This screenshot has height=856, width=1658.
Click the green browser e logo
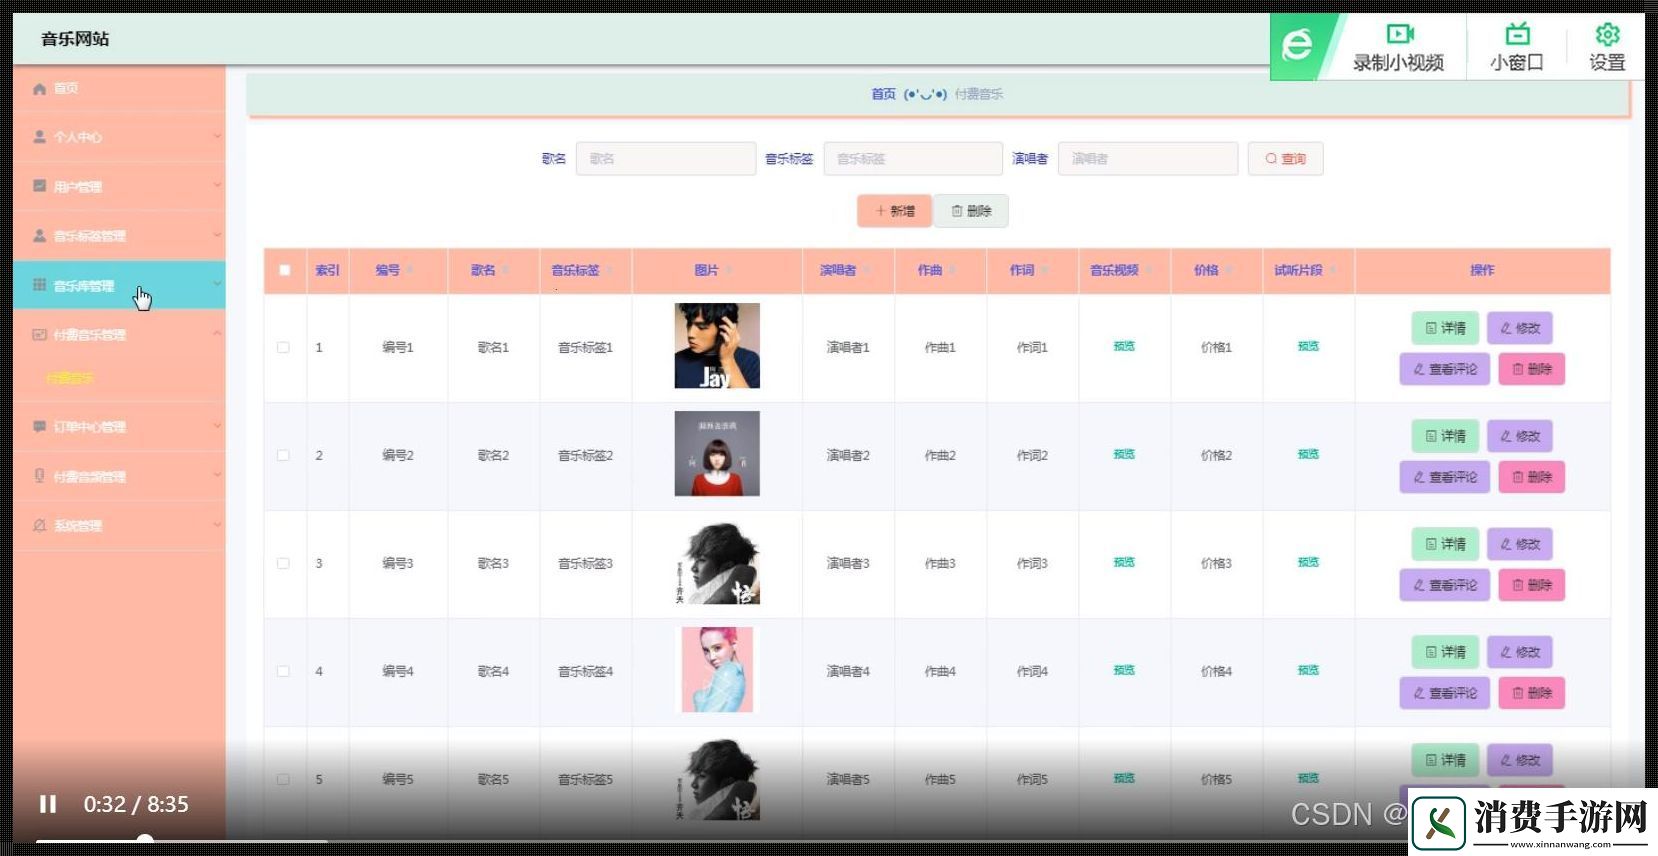[x=1297, y=45]
